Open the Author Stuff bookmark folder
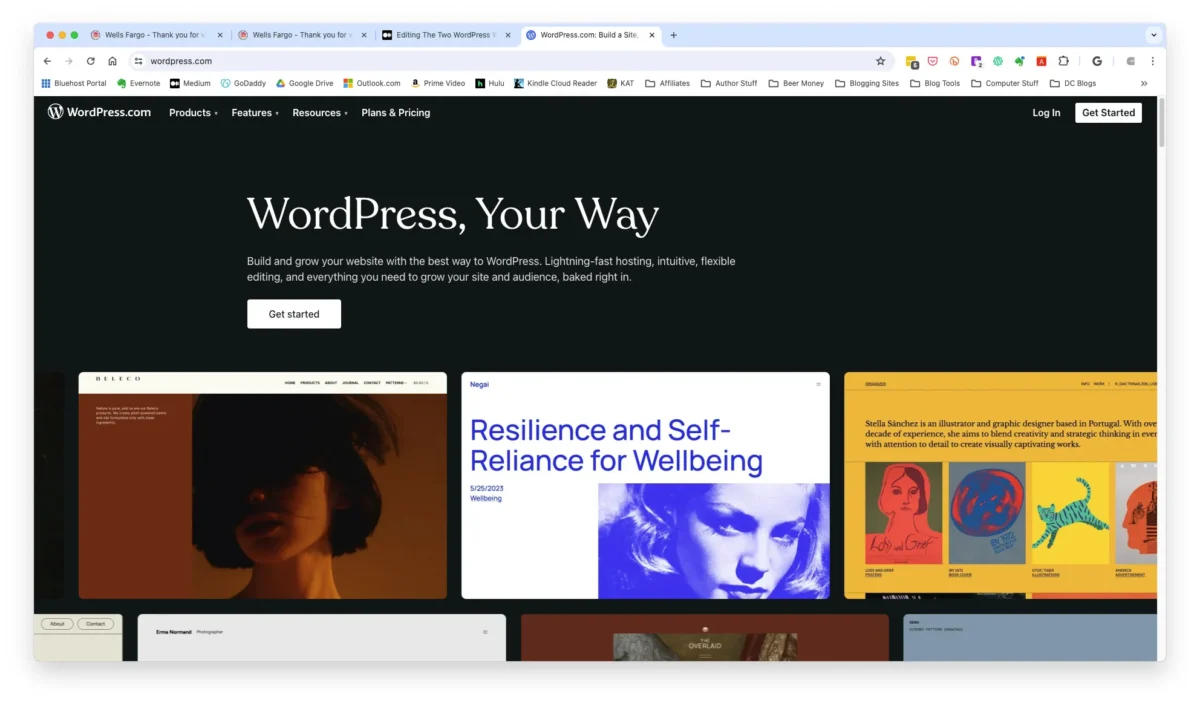This screenshot has height=706, width=1200. [x=729, y=83]
